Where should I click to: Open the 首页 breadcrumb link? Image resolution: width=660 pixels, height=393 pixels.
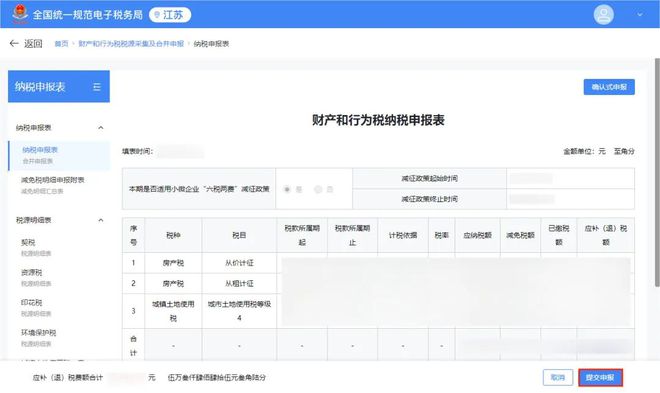pyautogui.click(x=61, y=43)
